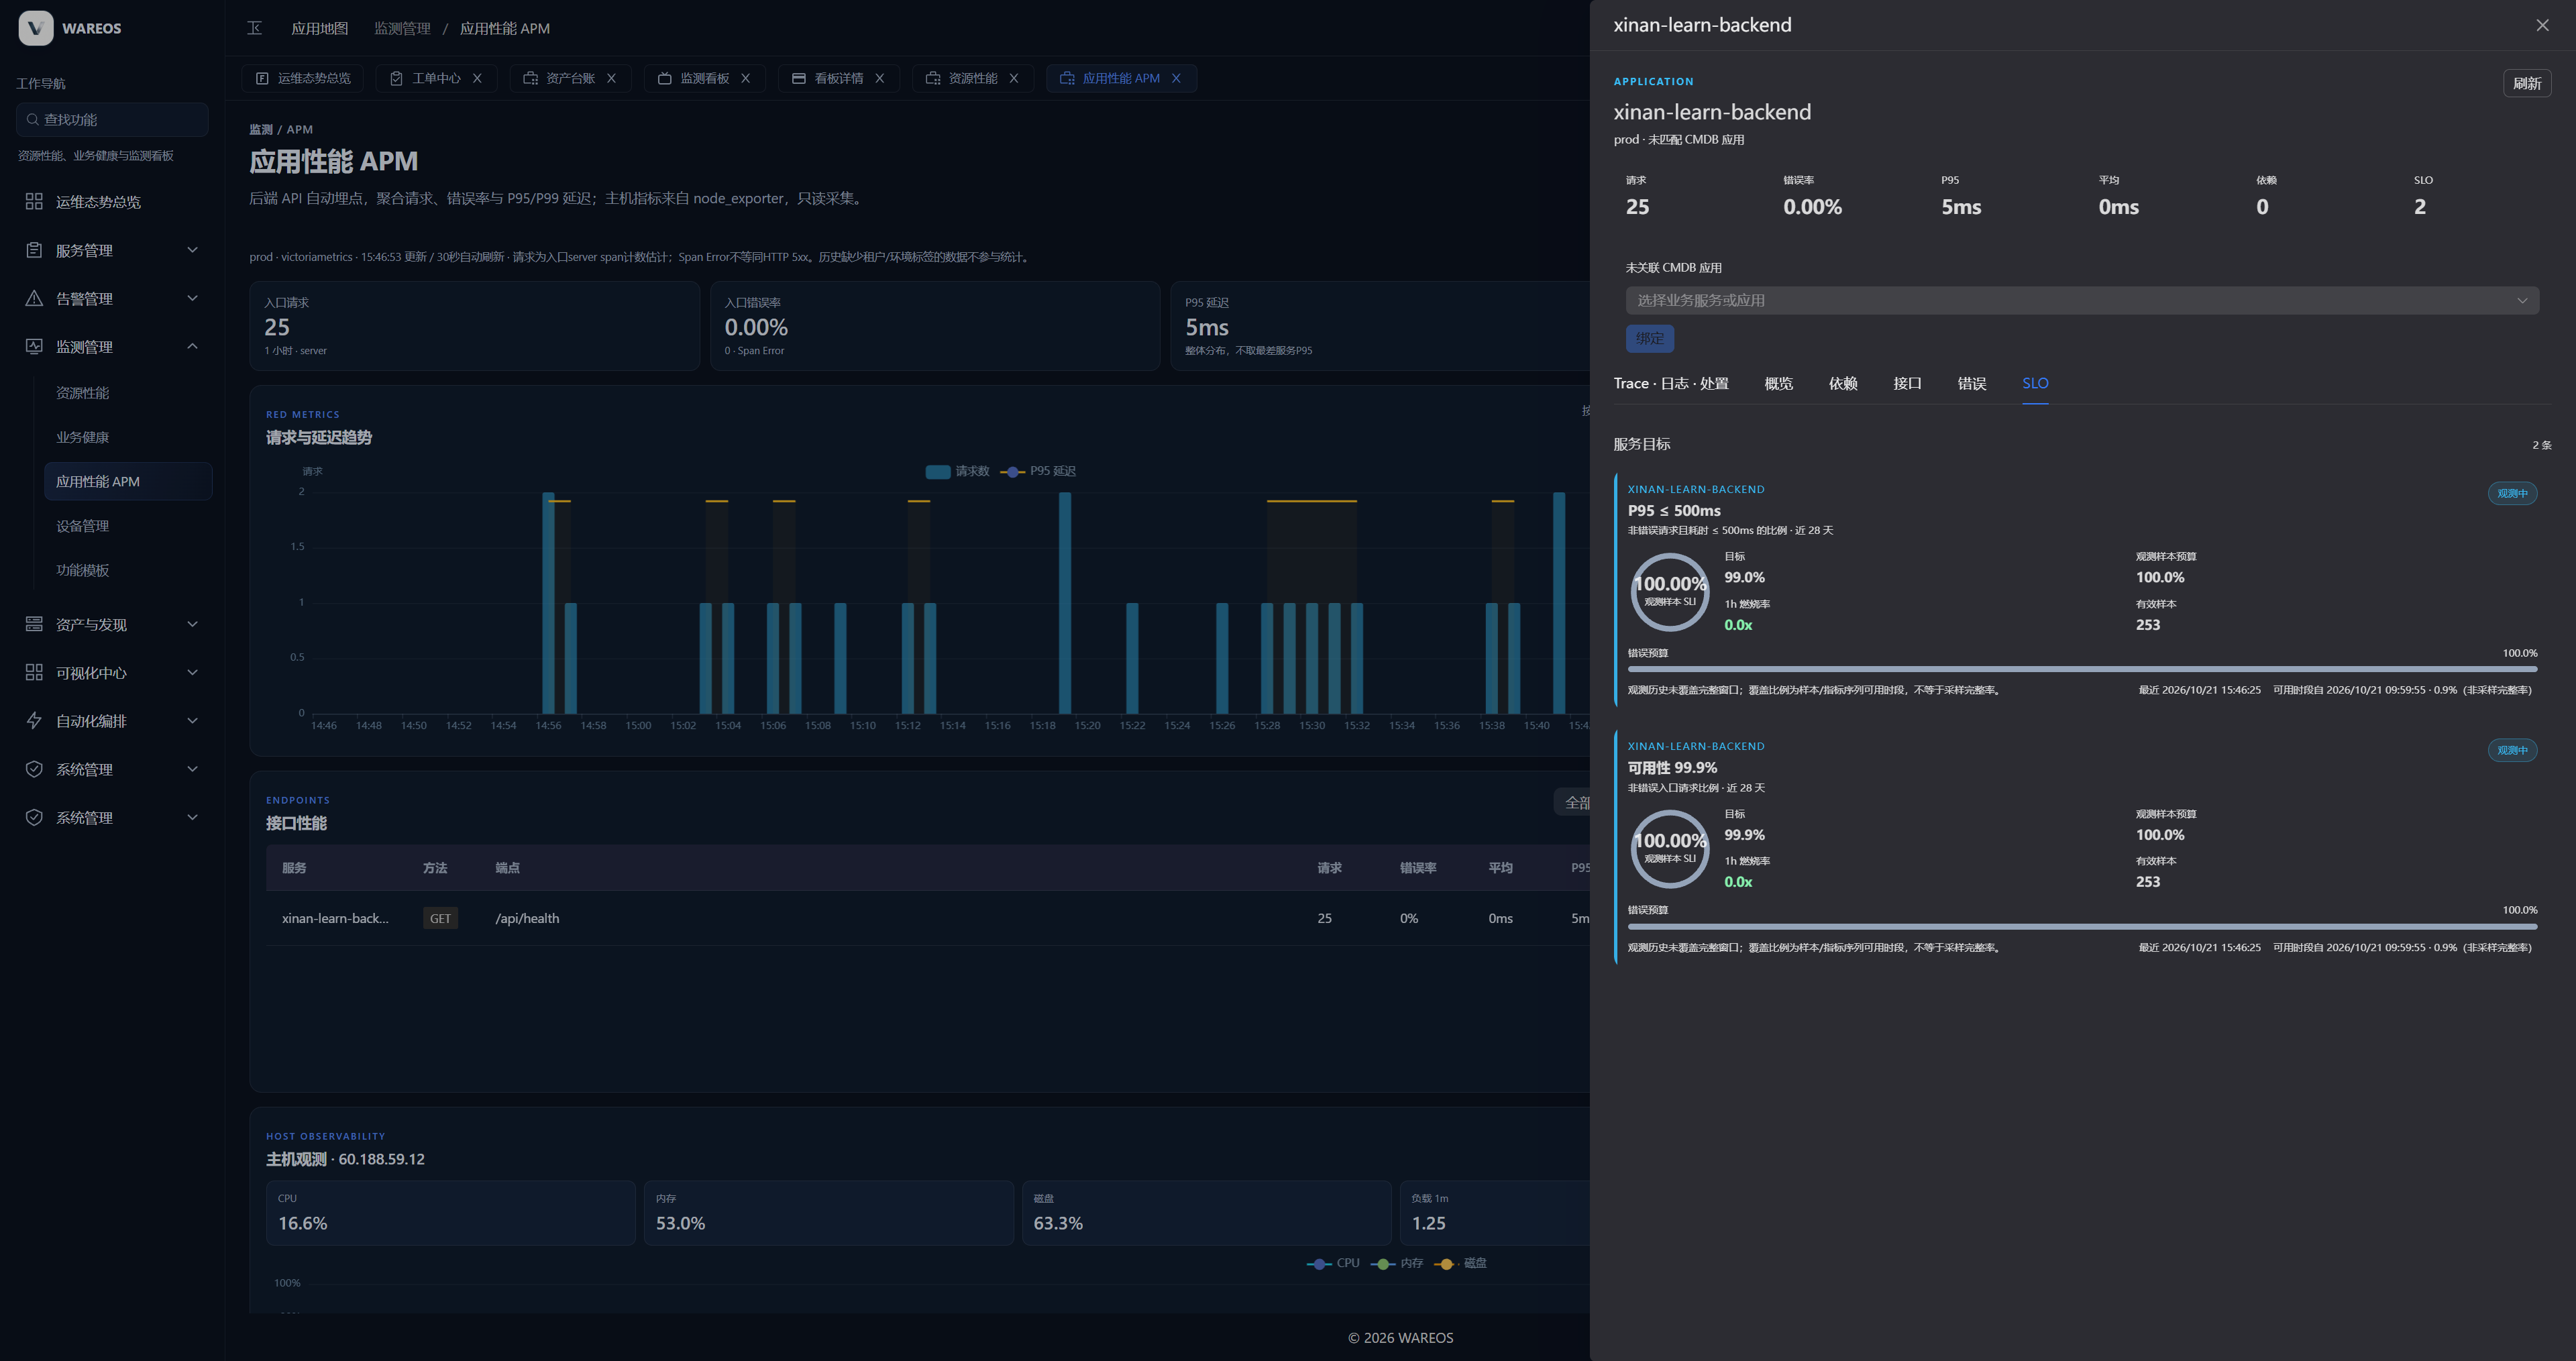
Task: Toggle the P95 延迟 legend marker
Action: point(1012,471)
